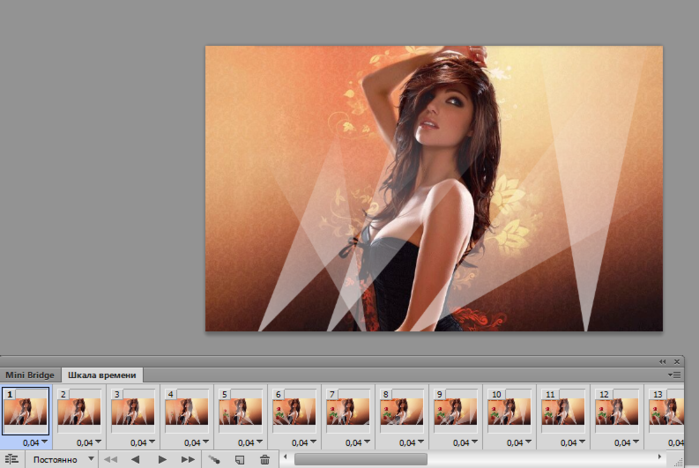Viewport: 699px width, 468px height.
Task: Open frame 1 delay time dropdown
Action: tap(35, 443)
